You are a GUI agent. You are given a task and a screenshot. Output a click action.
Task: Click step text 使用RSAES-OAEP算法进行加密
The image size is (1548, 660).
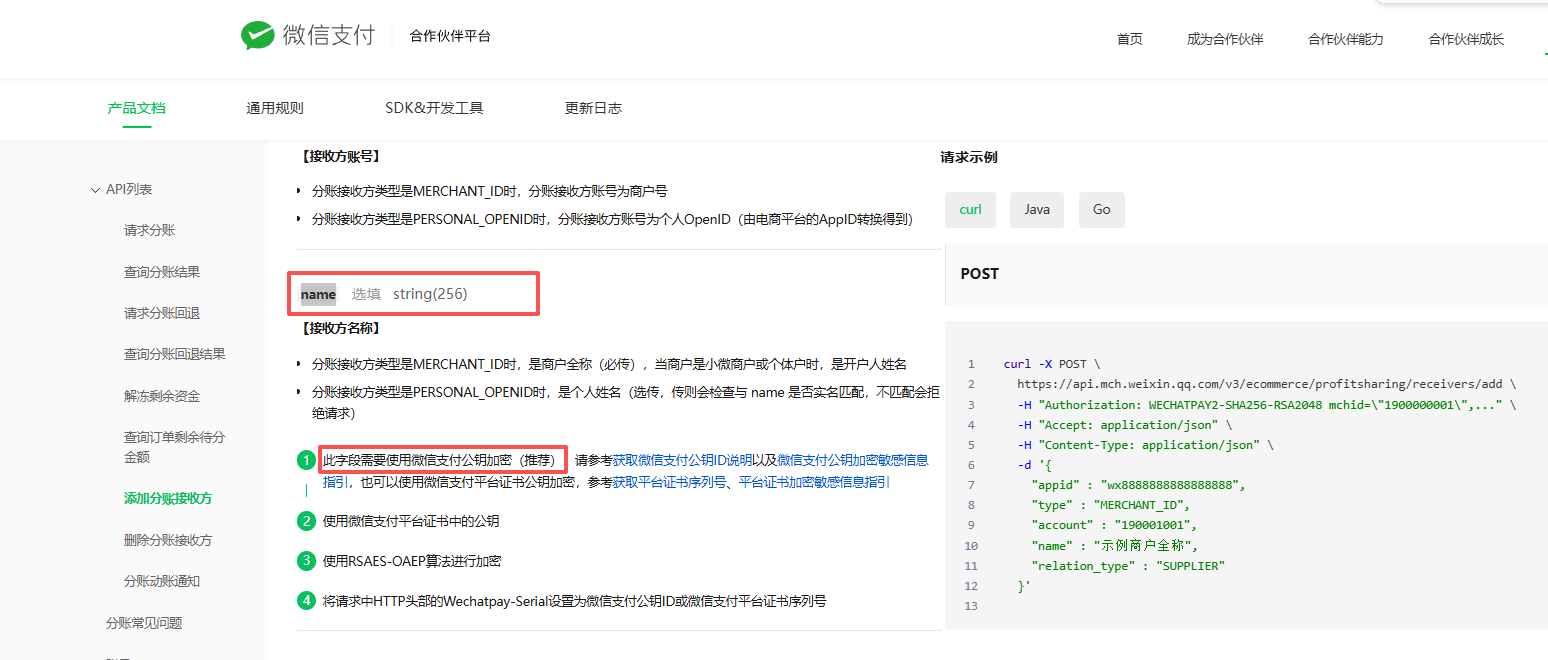(x=412, y=561)
